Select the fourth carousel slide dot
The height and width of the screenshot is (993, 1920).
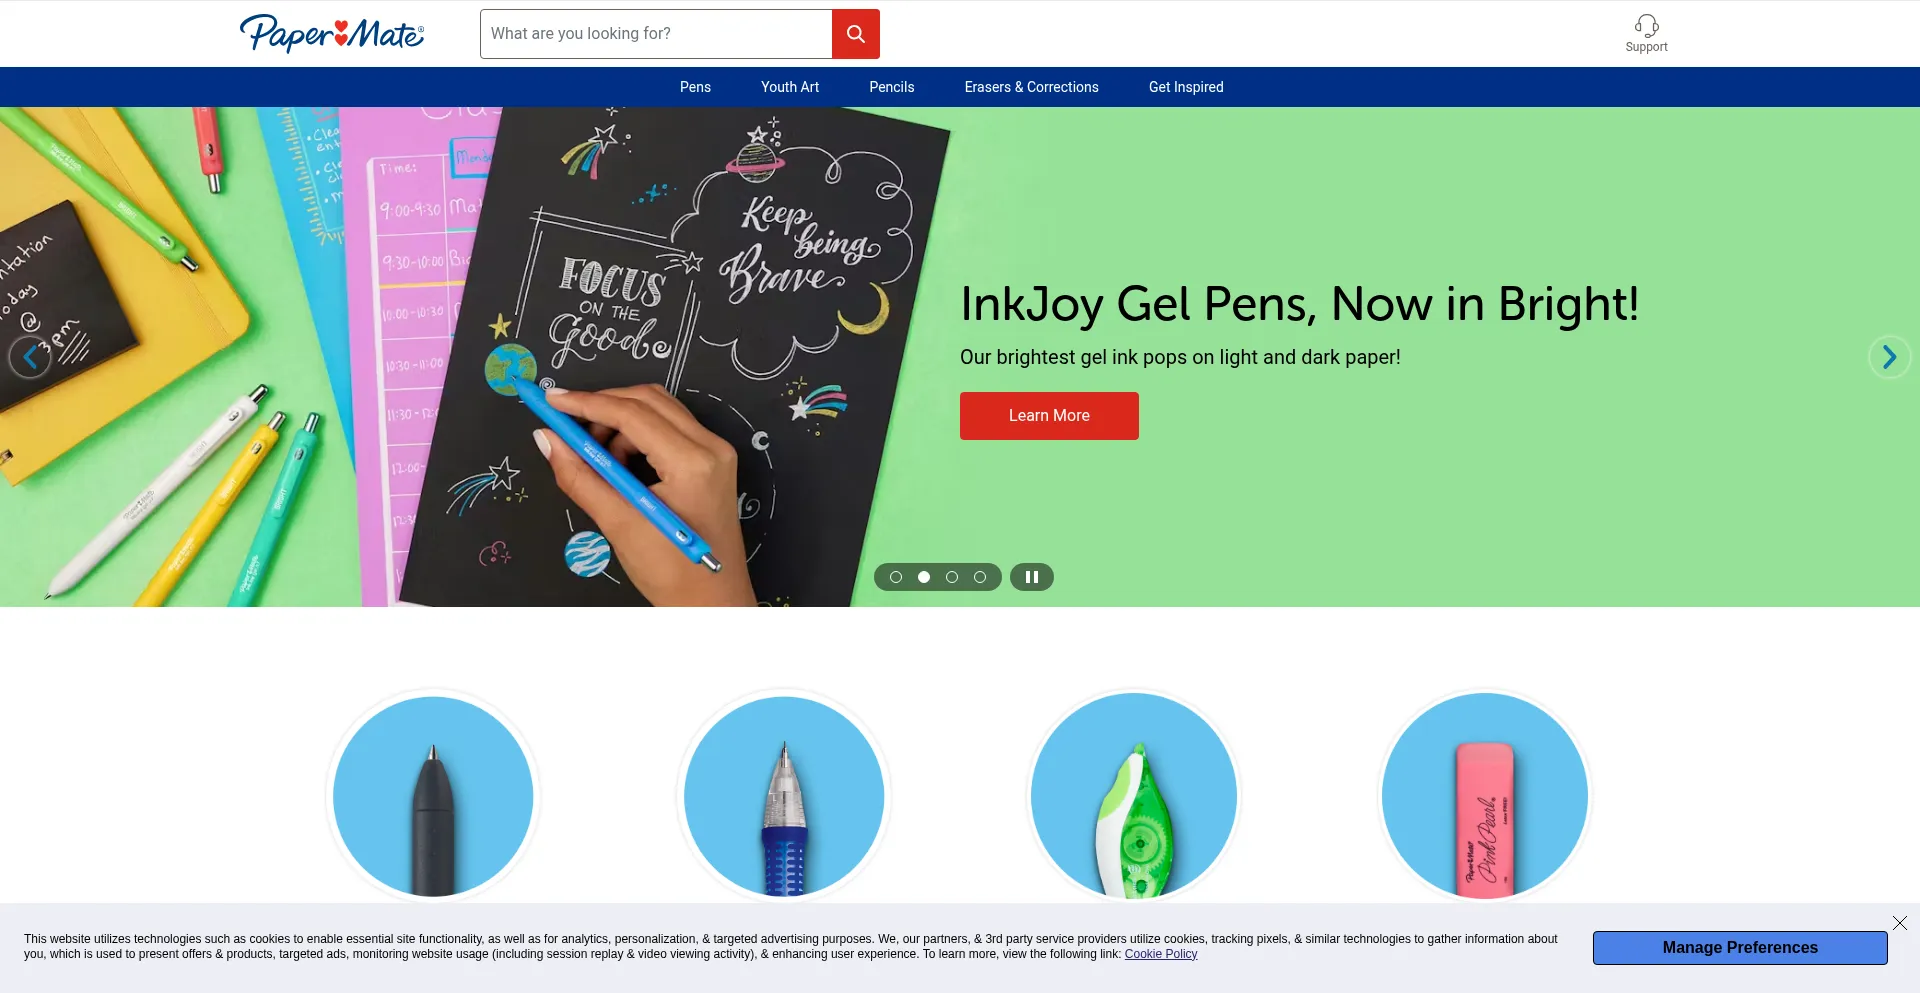[980, 577]
